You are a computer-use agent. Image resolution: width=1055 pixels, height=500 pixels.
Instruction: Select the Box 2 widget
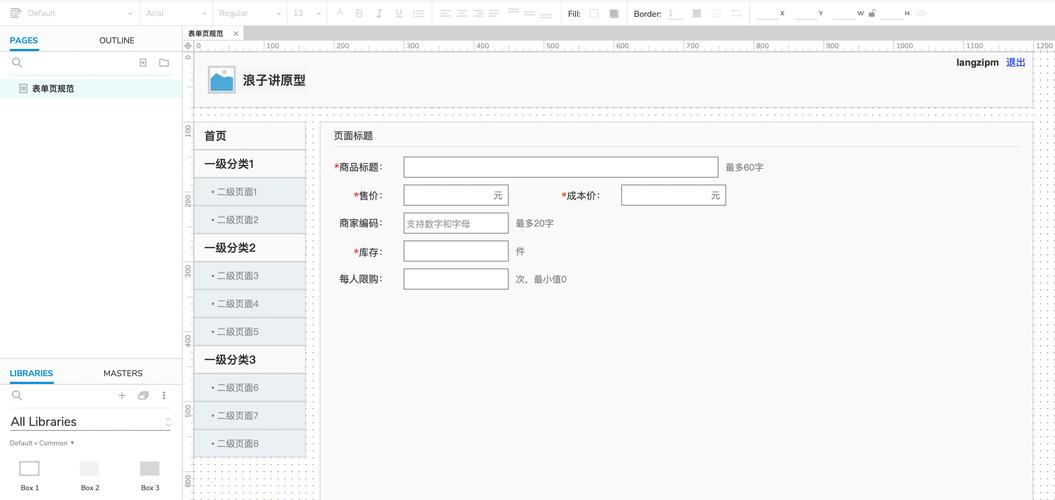[x=89, y=475]
